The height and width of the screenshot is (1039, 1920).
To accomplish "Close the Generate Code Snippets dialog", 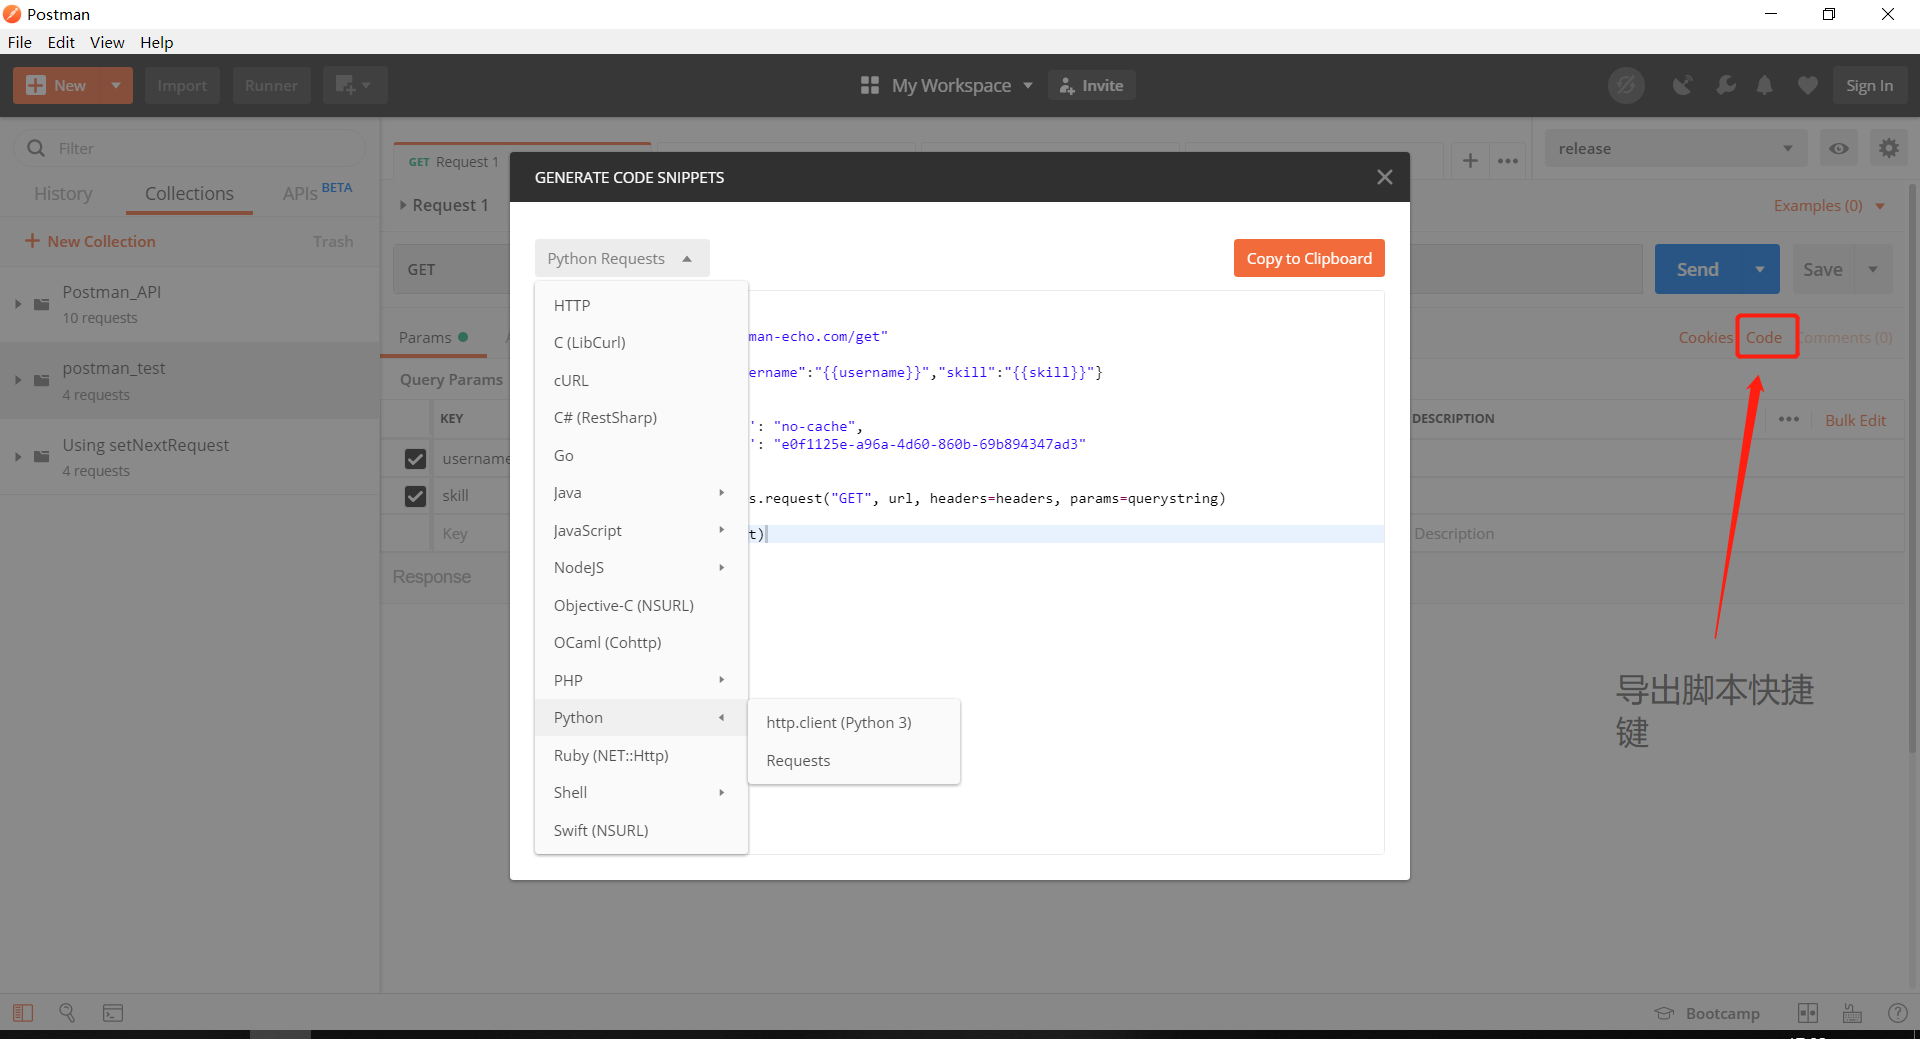I will 1384,177.
